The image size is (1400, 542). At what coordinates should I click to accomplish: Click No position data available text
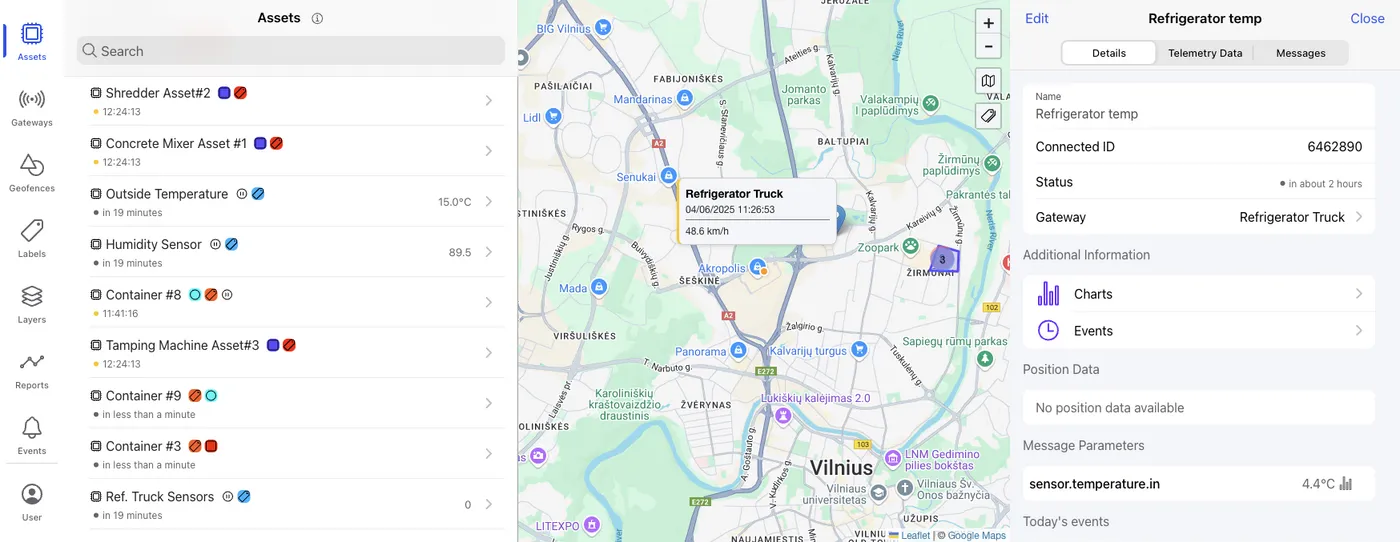coord(1110,408)
